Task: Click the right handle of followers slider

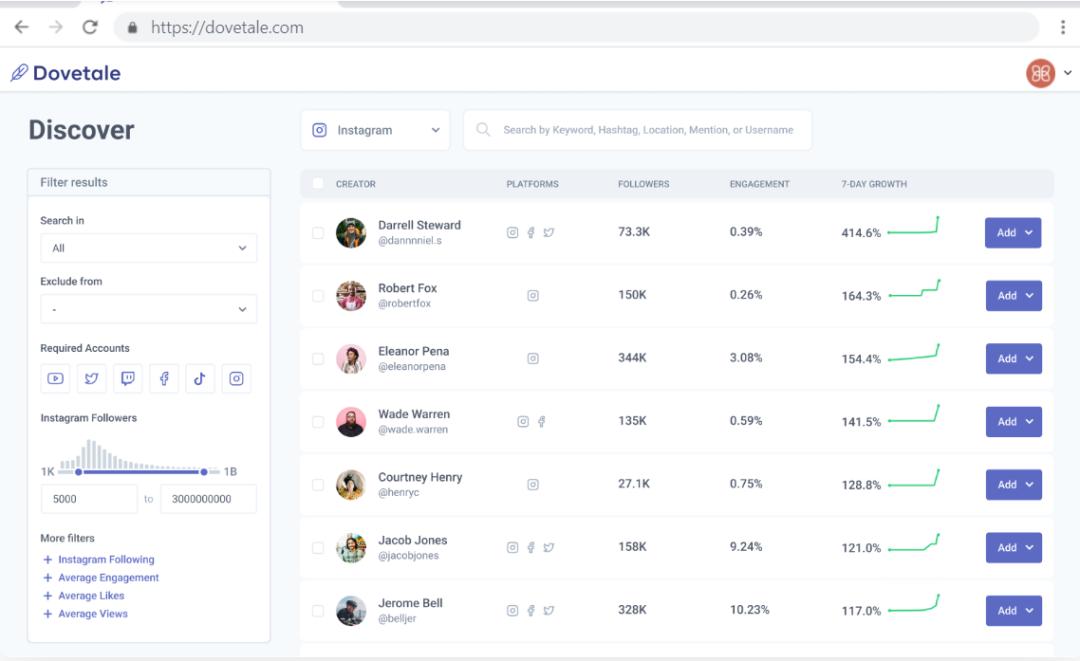Action: [204, 471]
